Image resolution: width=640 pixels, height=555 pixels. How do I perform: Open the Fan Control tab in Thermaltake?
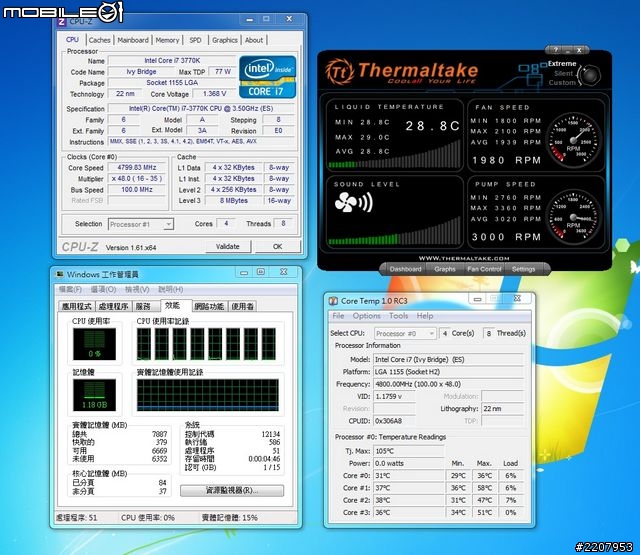(x=484, y=269)
